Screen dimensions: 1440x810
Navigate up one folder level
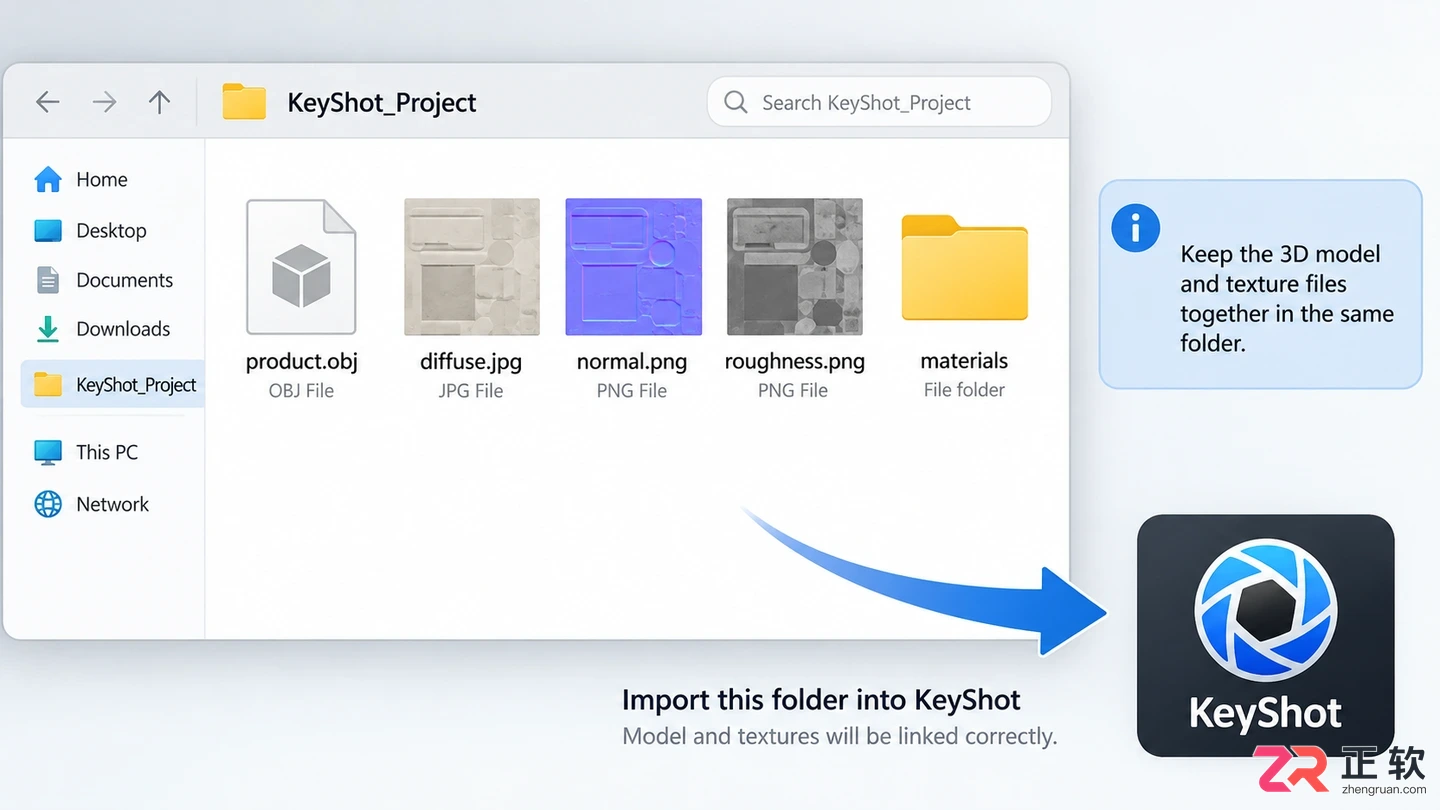(159, 102)
